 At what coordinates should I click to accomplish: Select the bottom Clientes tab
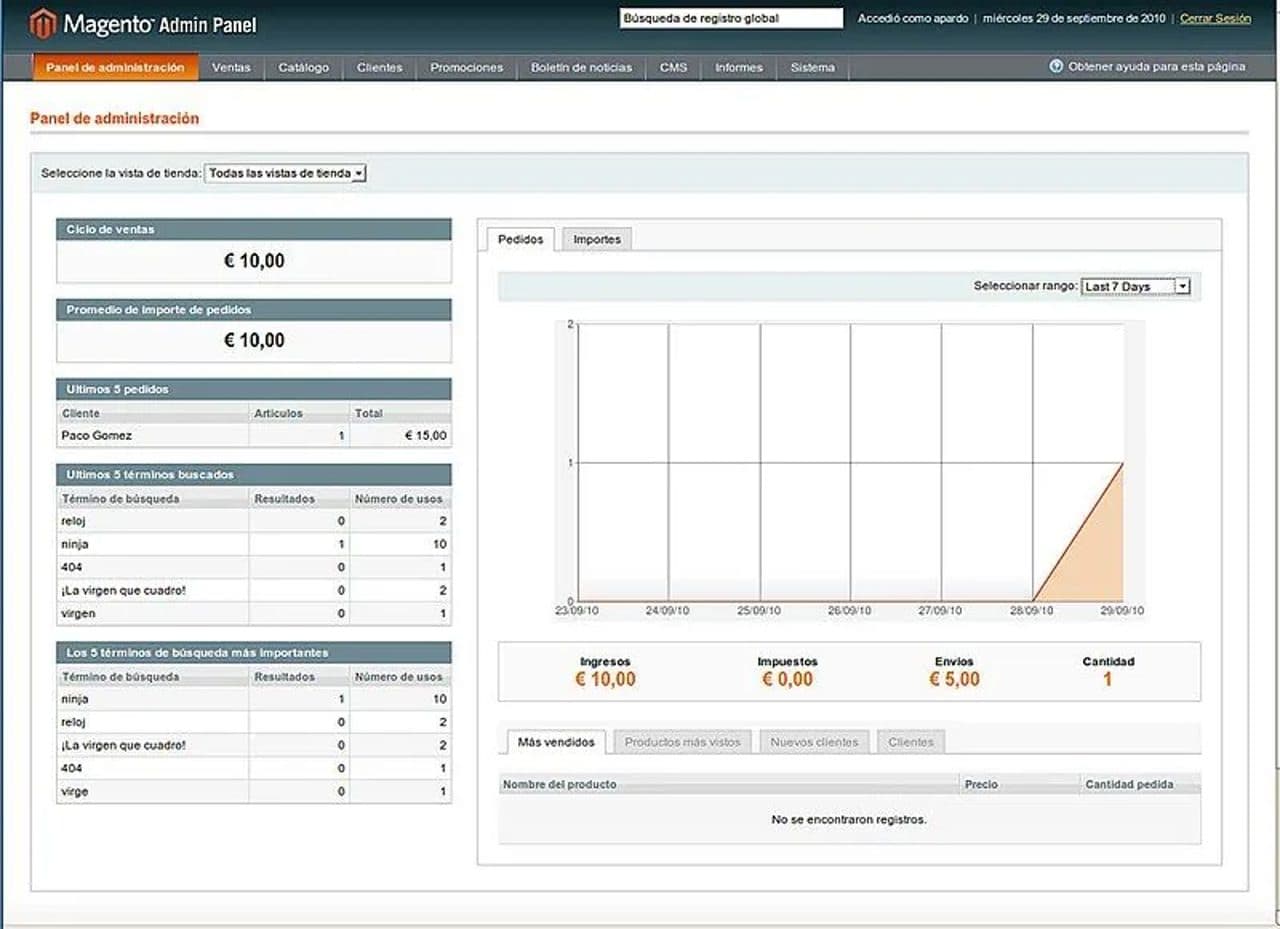click(911, 742)
